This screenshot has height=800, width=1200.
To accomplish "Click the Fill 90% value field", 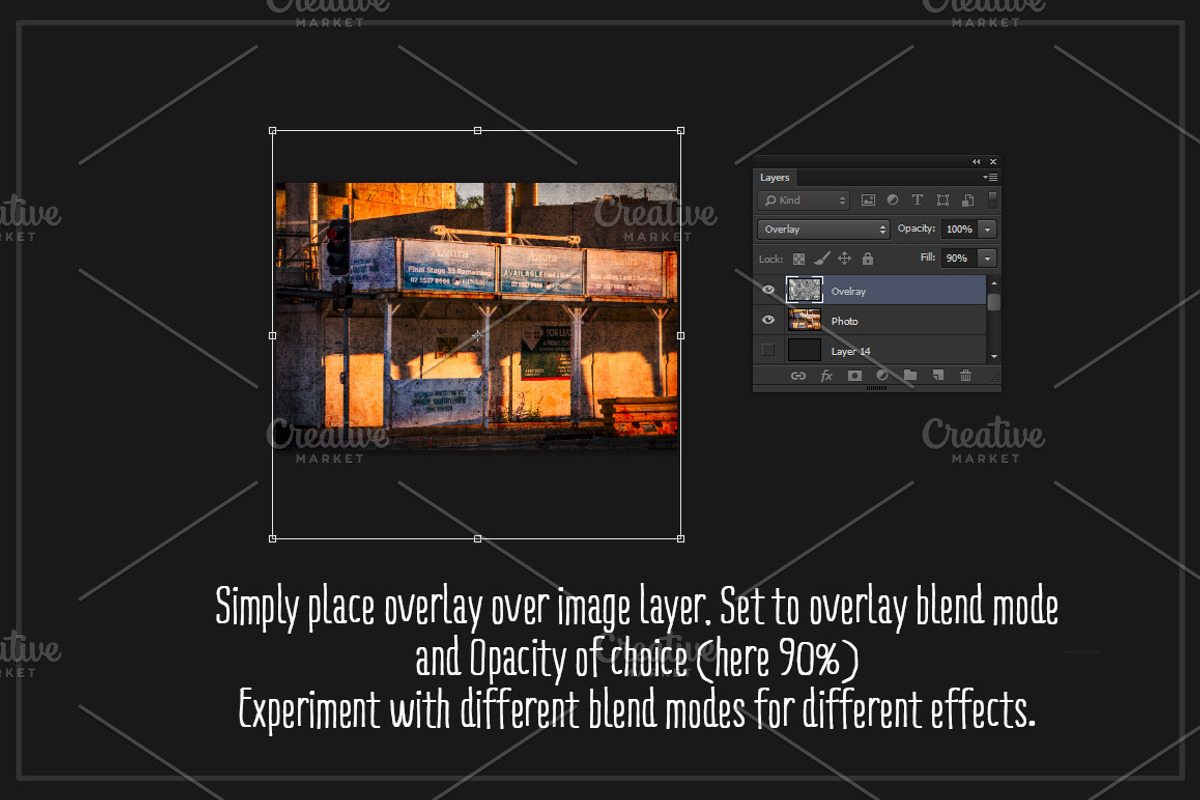I will click(960, 258).
